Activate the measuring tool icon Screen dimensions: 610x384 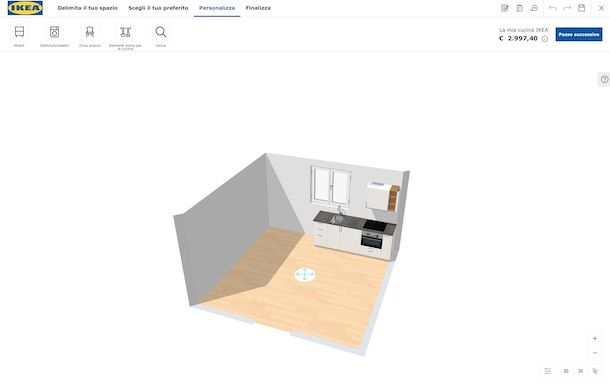tap(595, 371)
